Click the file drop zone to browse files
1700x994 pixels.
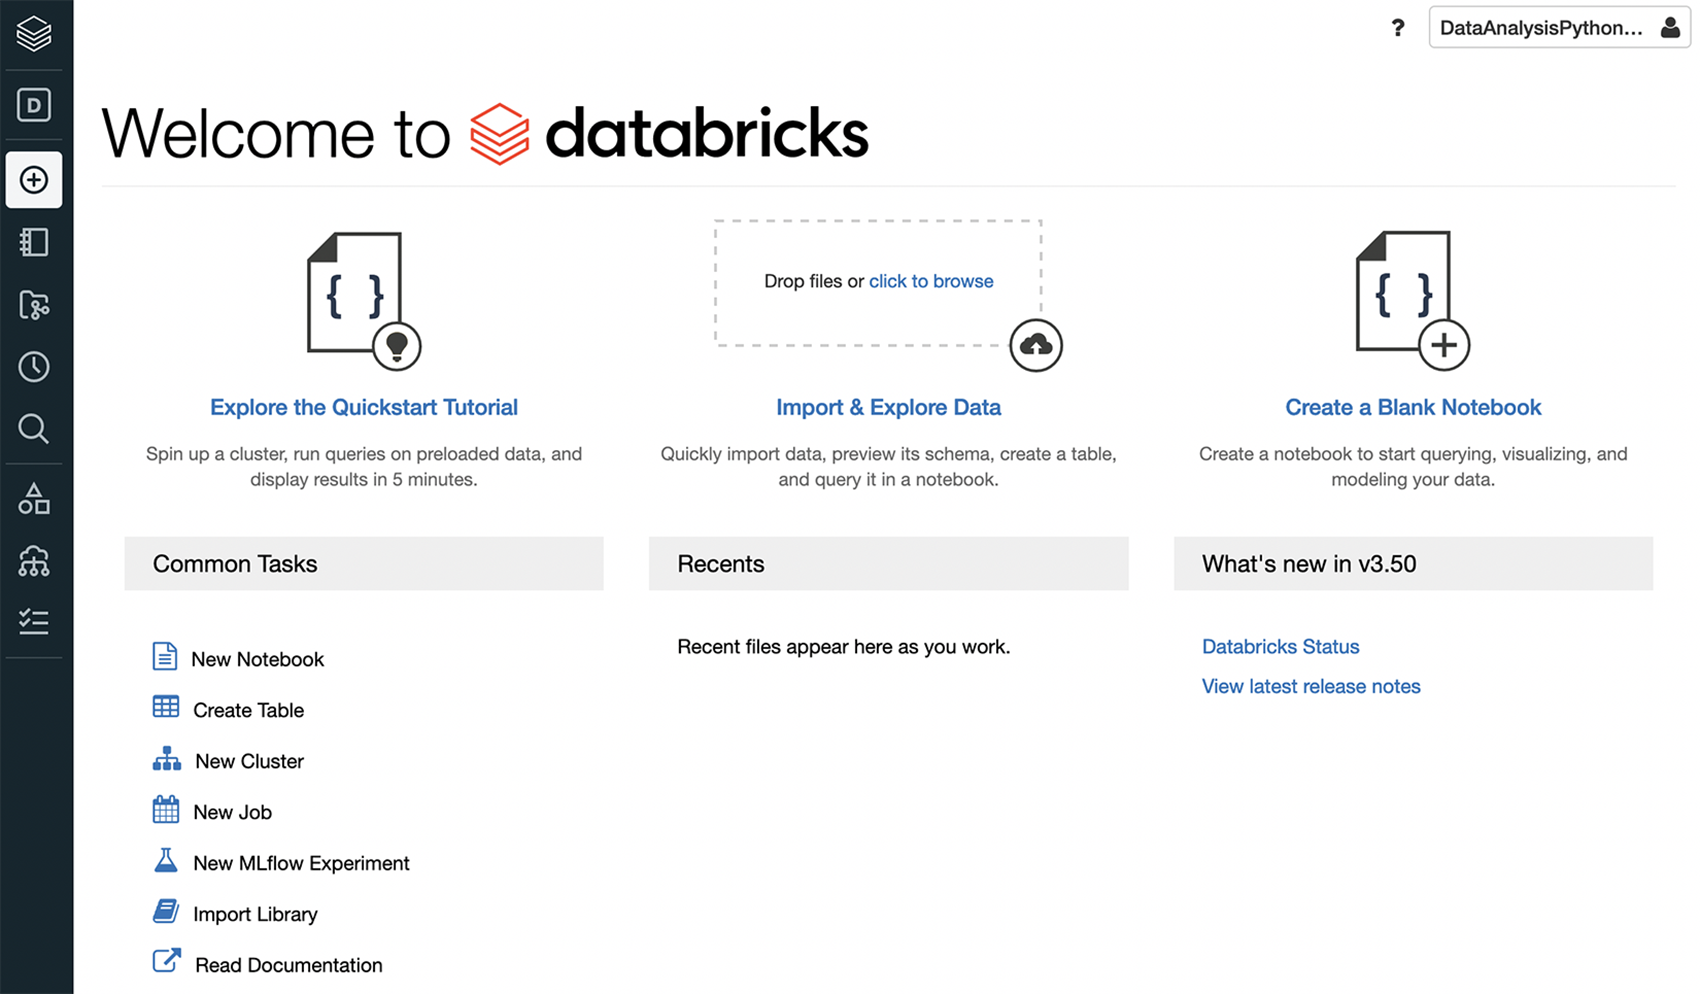click(931, 281)
